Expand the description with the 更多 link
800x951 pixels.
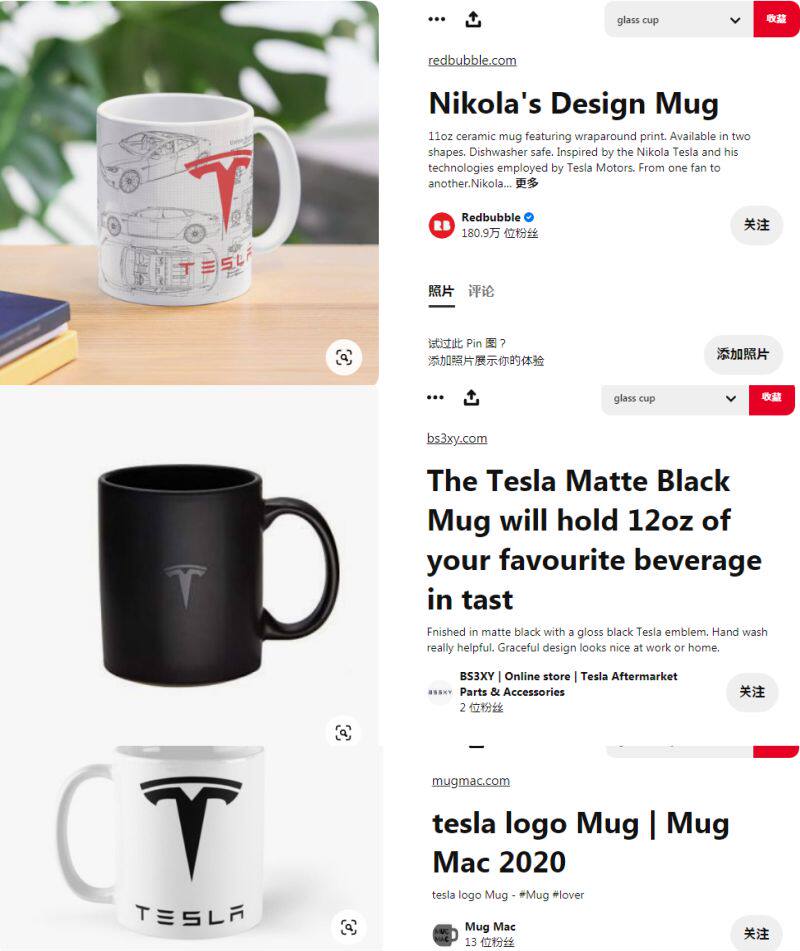pyautogui.click(x=527, y=183)
